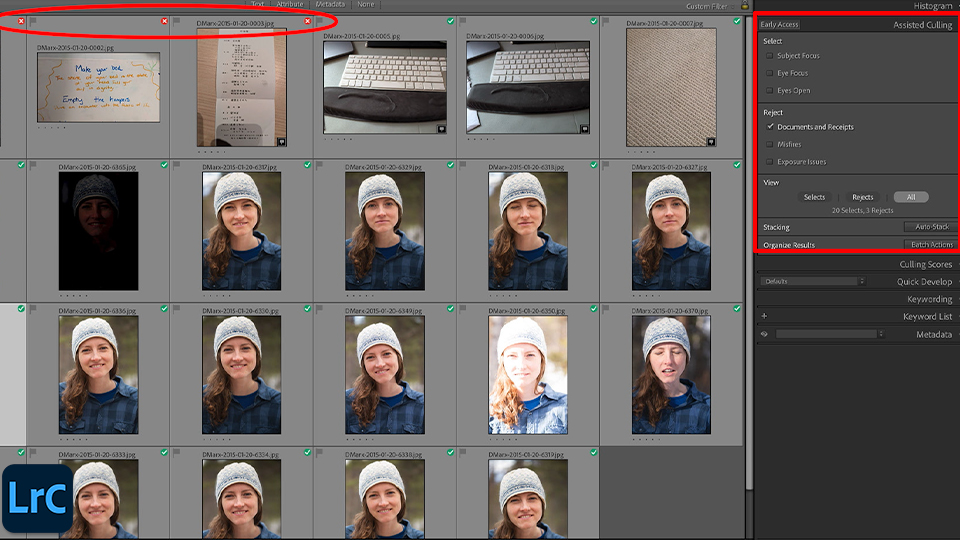Open the Metadata set dropdown

830,334
